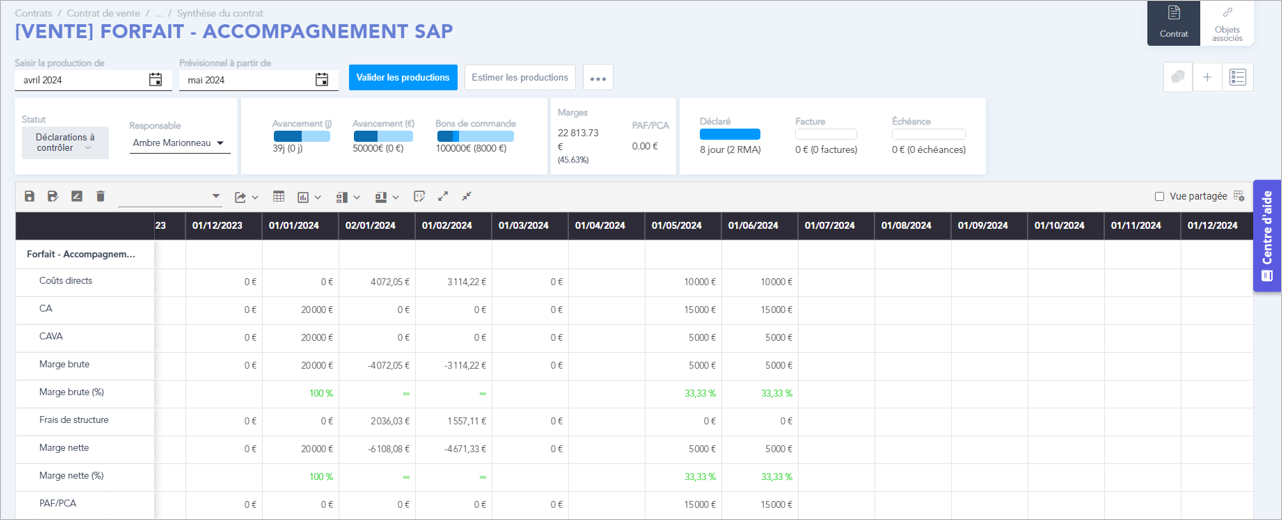The image size is (1282, 520).
Task: Select the 01/01/2024 column header
Action: [300, 226]
